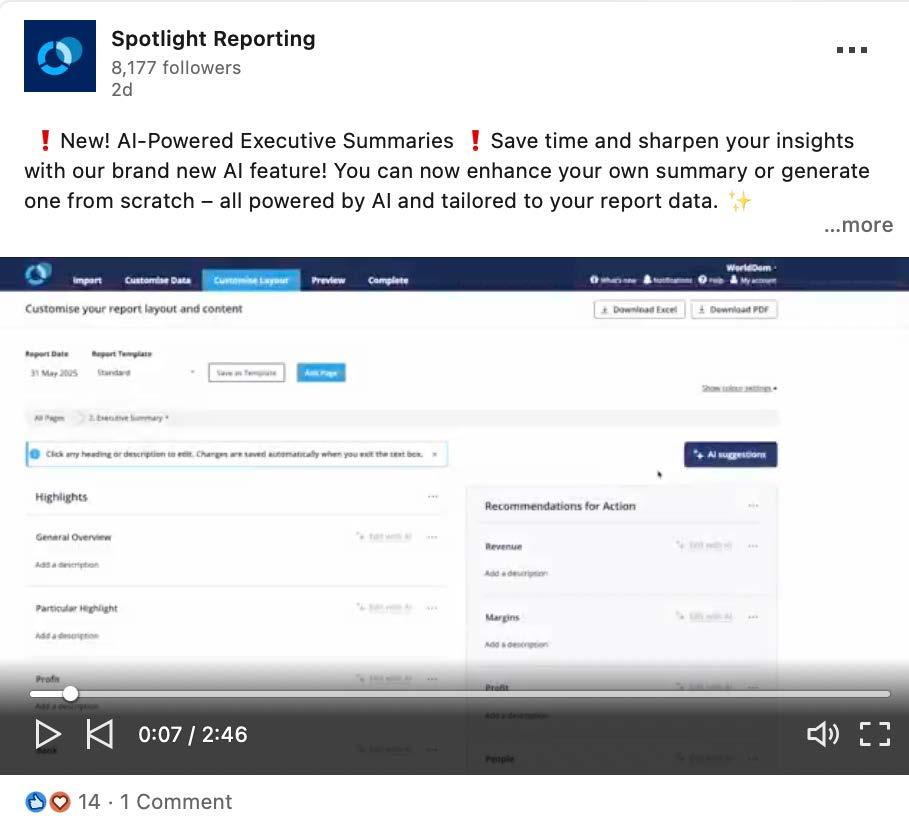Open the WorldDom organisation dropdown
Viewport: 909px width, 824px height.
click(751, 268)
